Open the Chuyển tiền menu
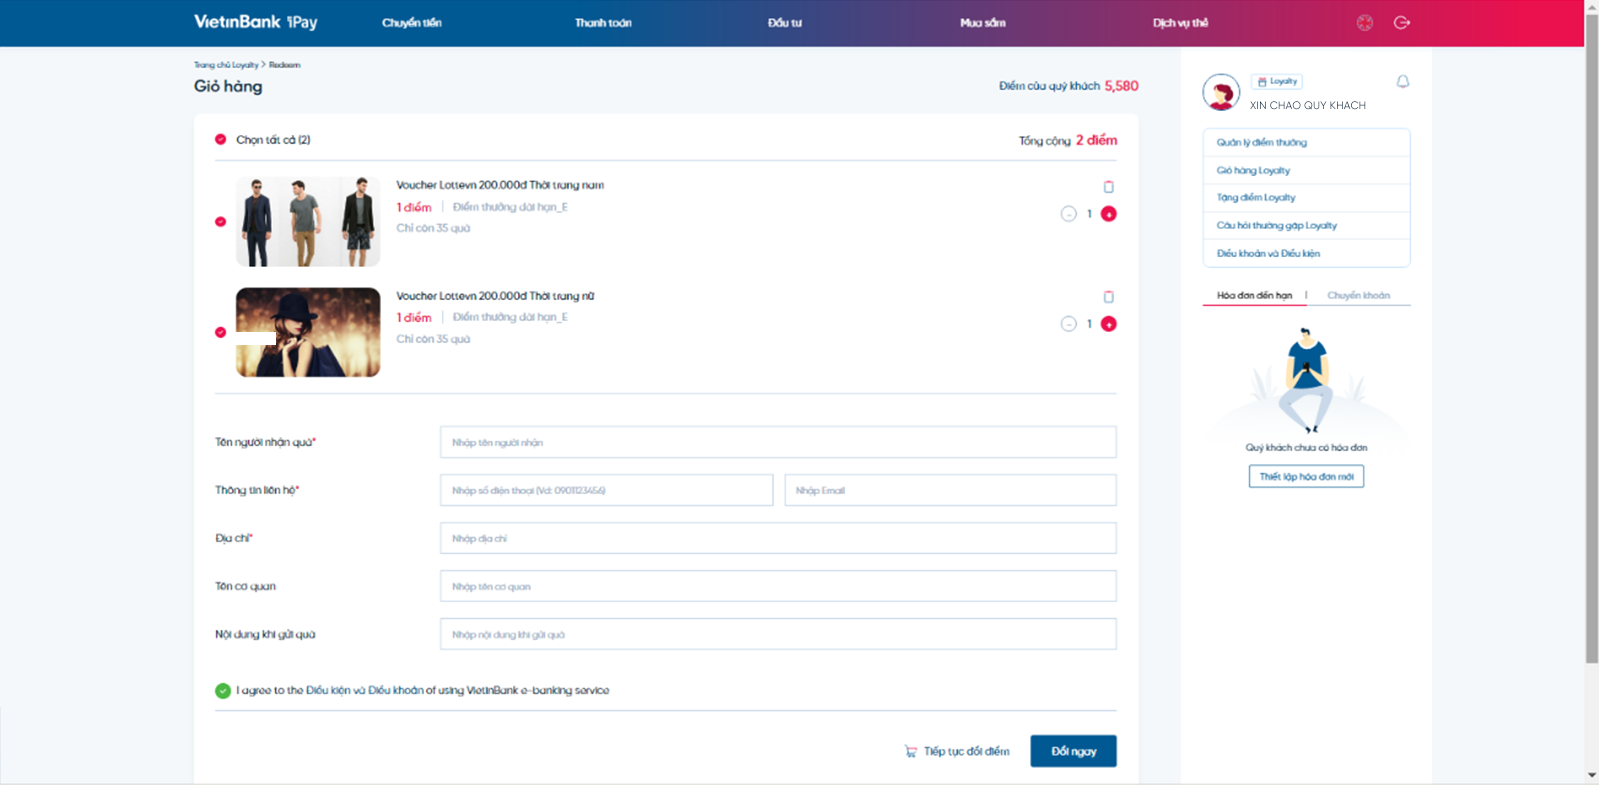 click(x=412, y=23)
